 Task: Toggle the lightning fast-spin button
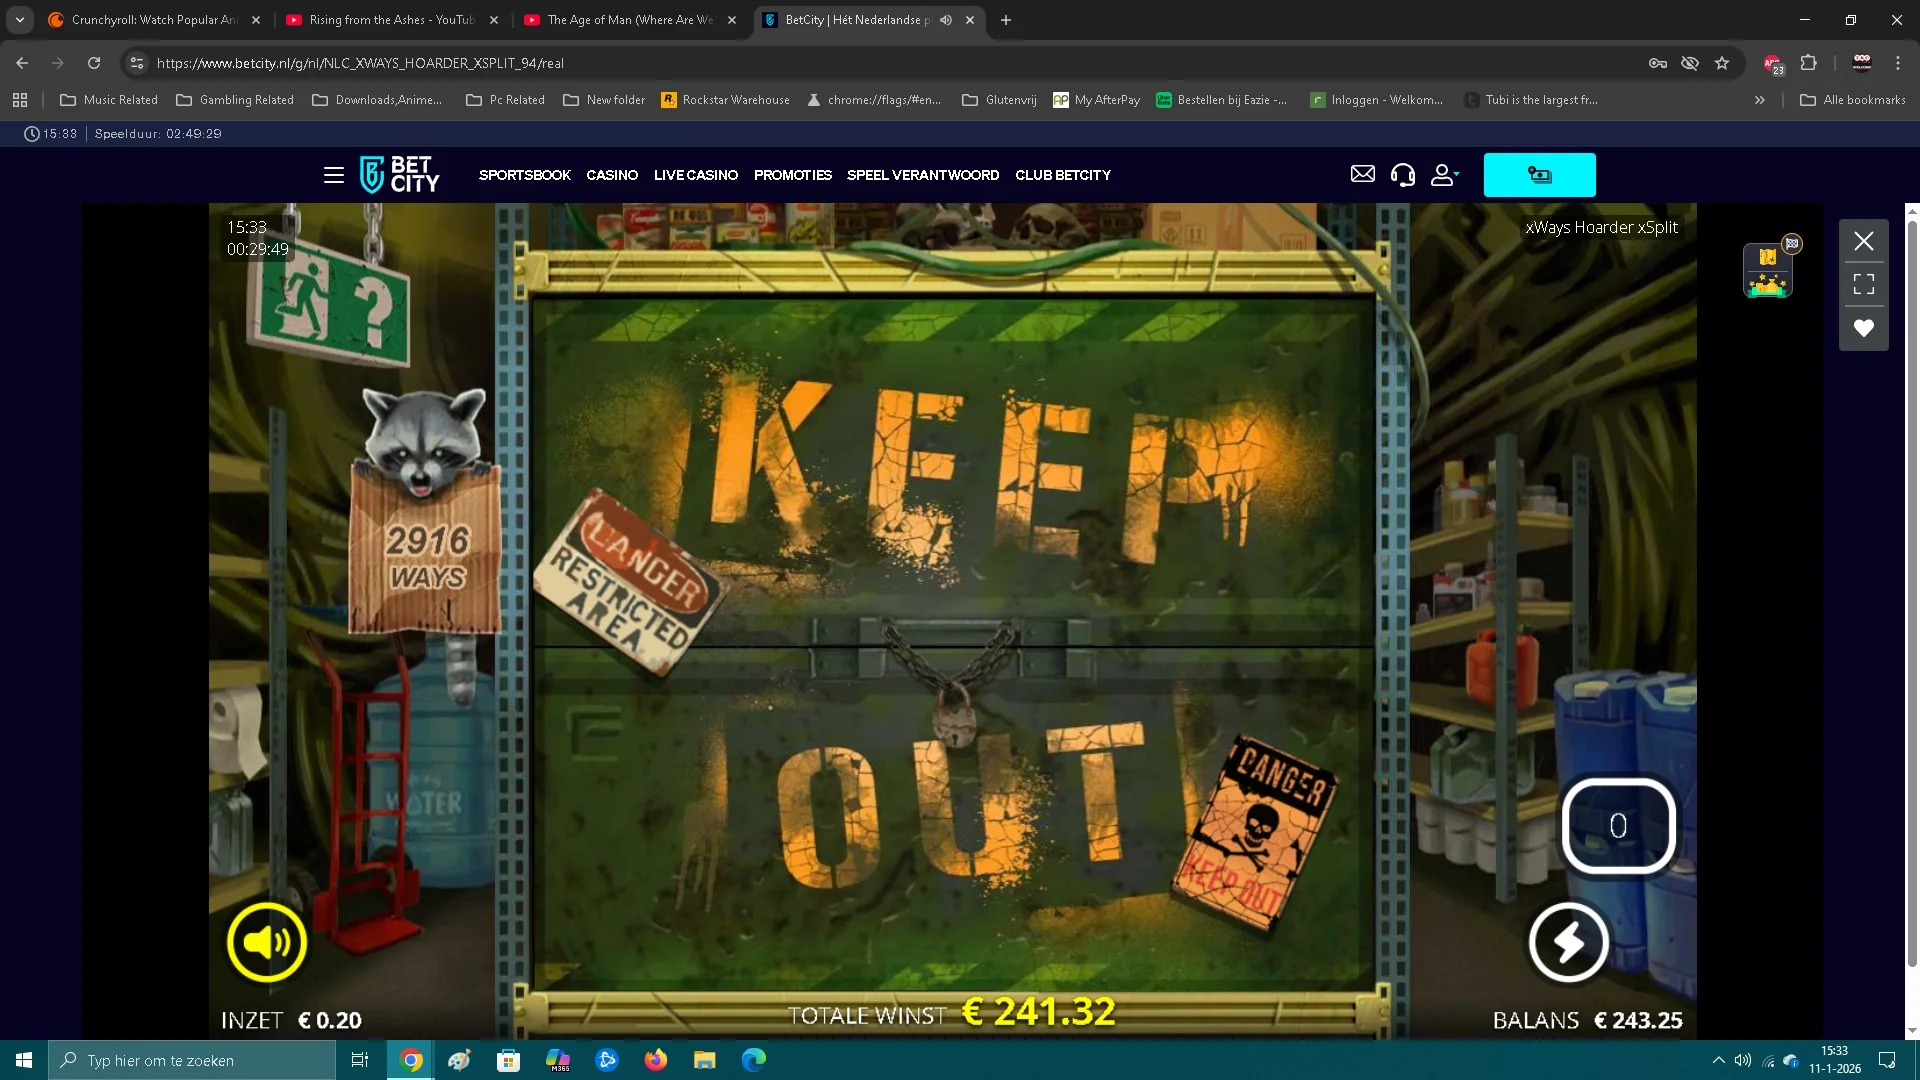click(1568, 942)
